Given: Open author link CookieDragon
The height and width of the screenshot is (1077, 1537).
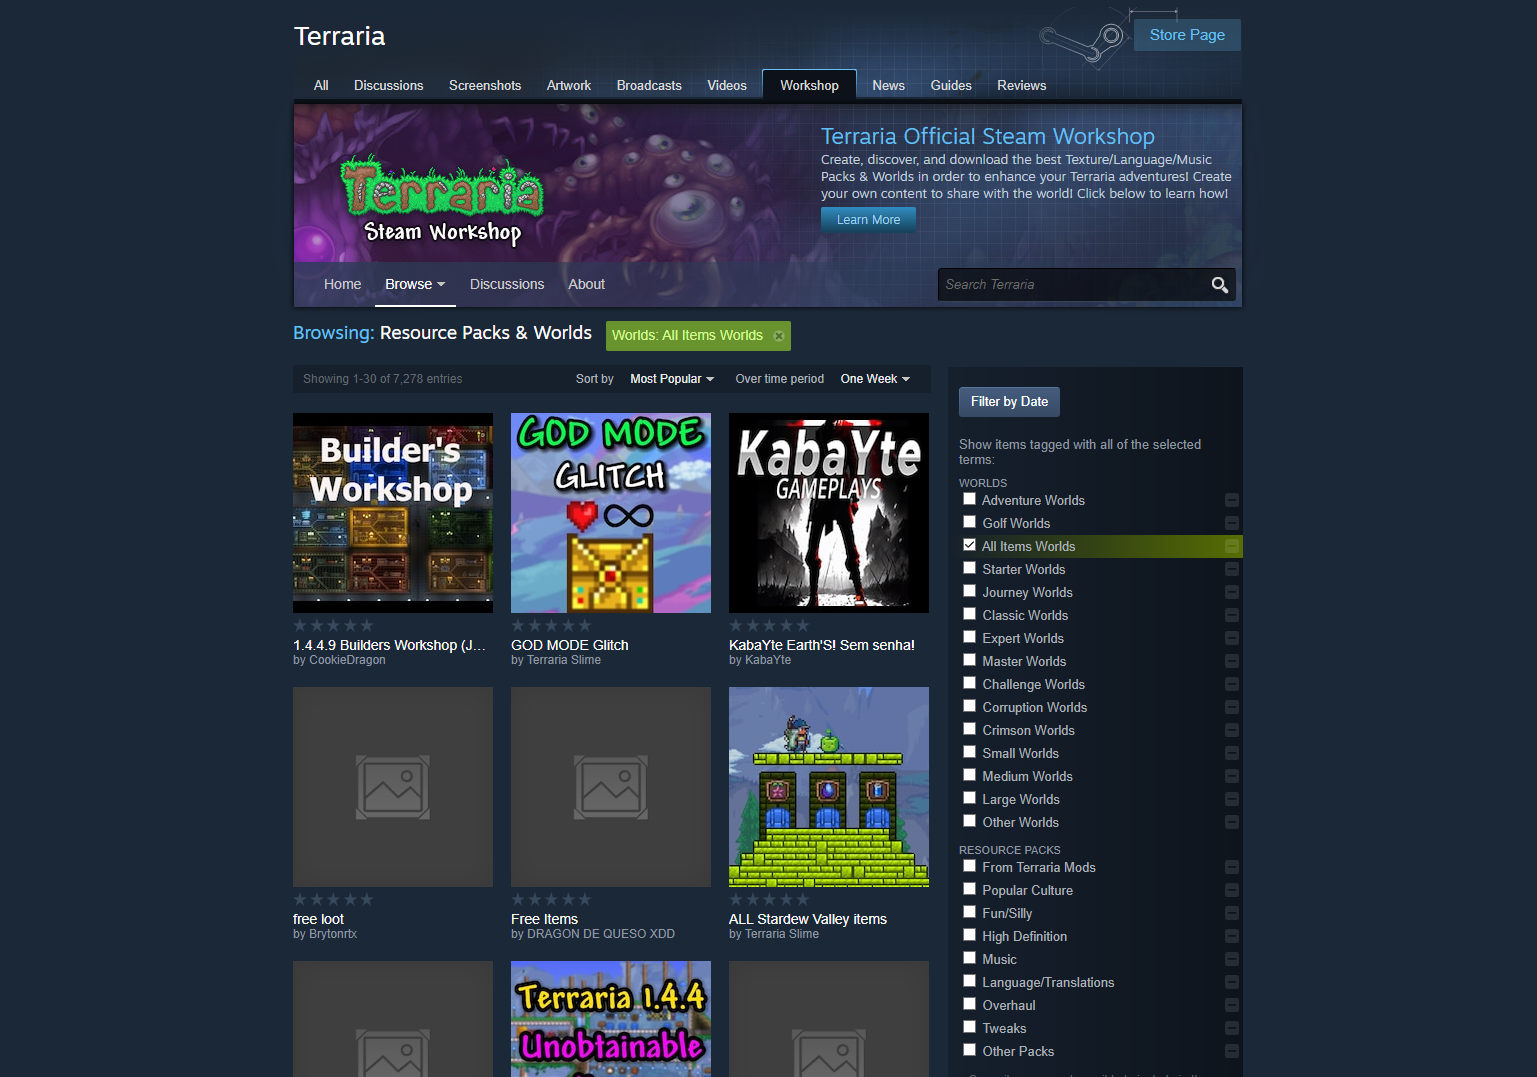Looking at the screenshot, I should click(347, 660).
